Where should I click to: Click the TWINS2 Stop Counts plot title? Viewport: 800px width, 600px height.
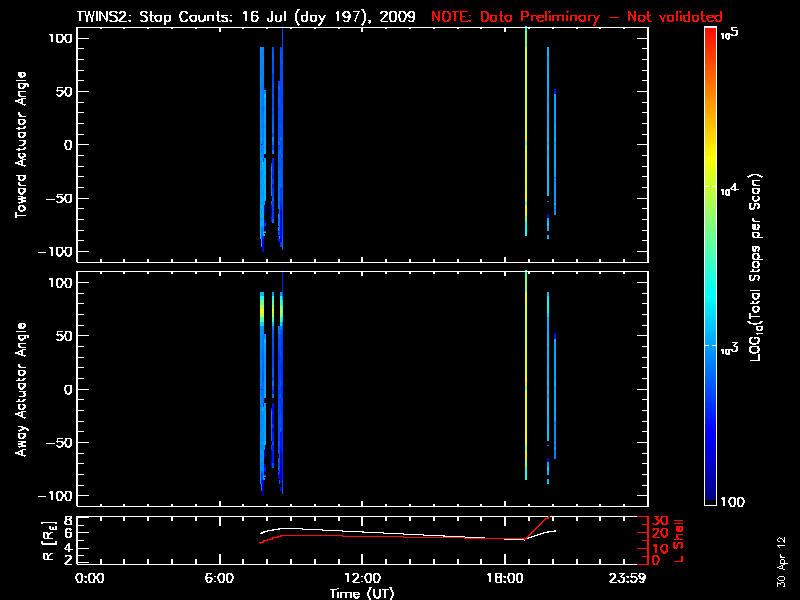click(245, 17)
